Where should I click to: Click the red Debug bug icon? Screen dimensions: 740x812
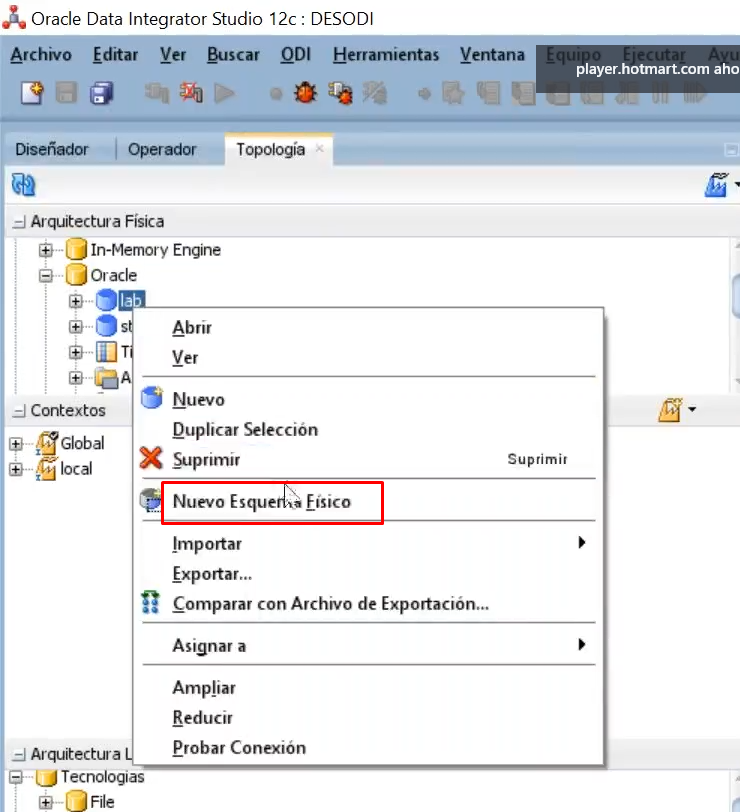306,93
